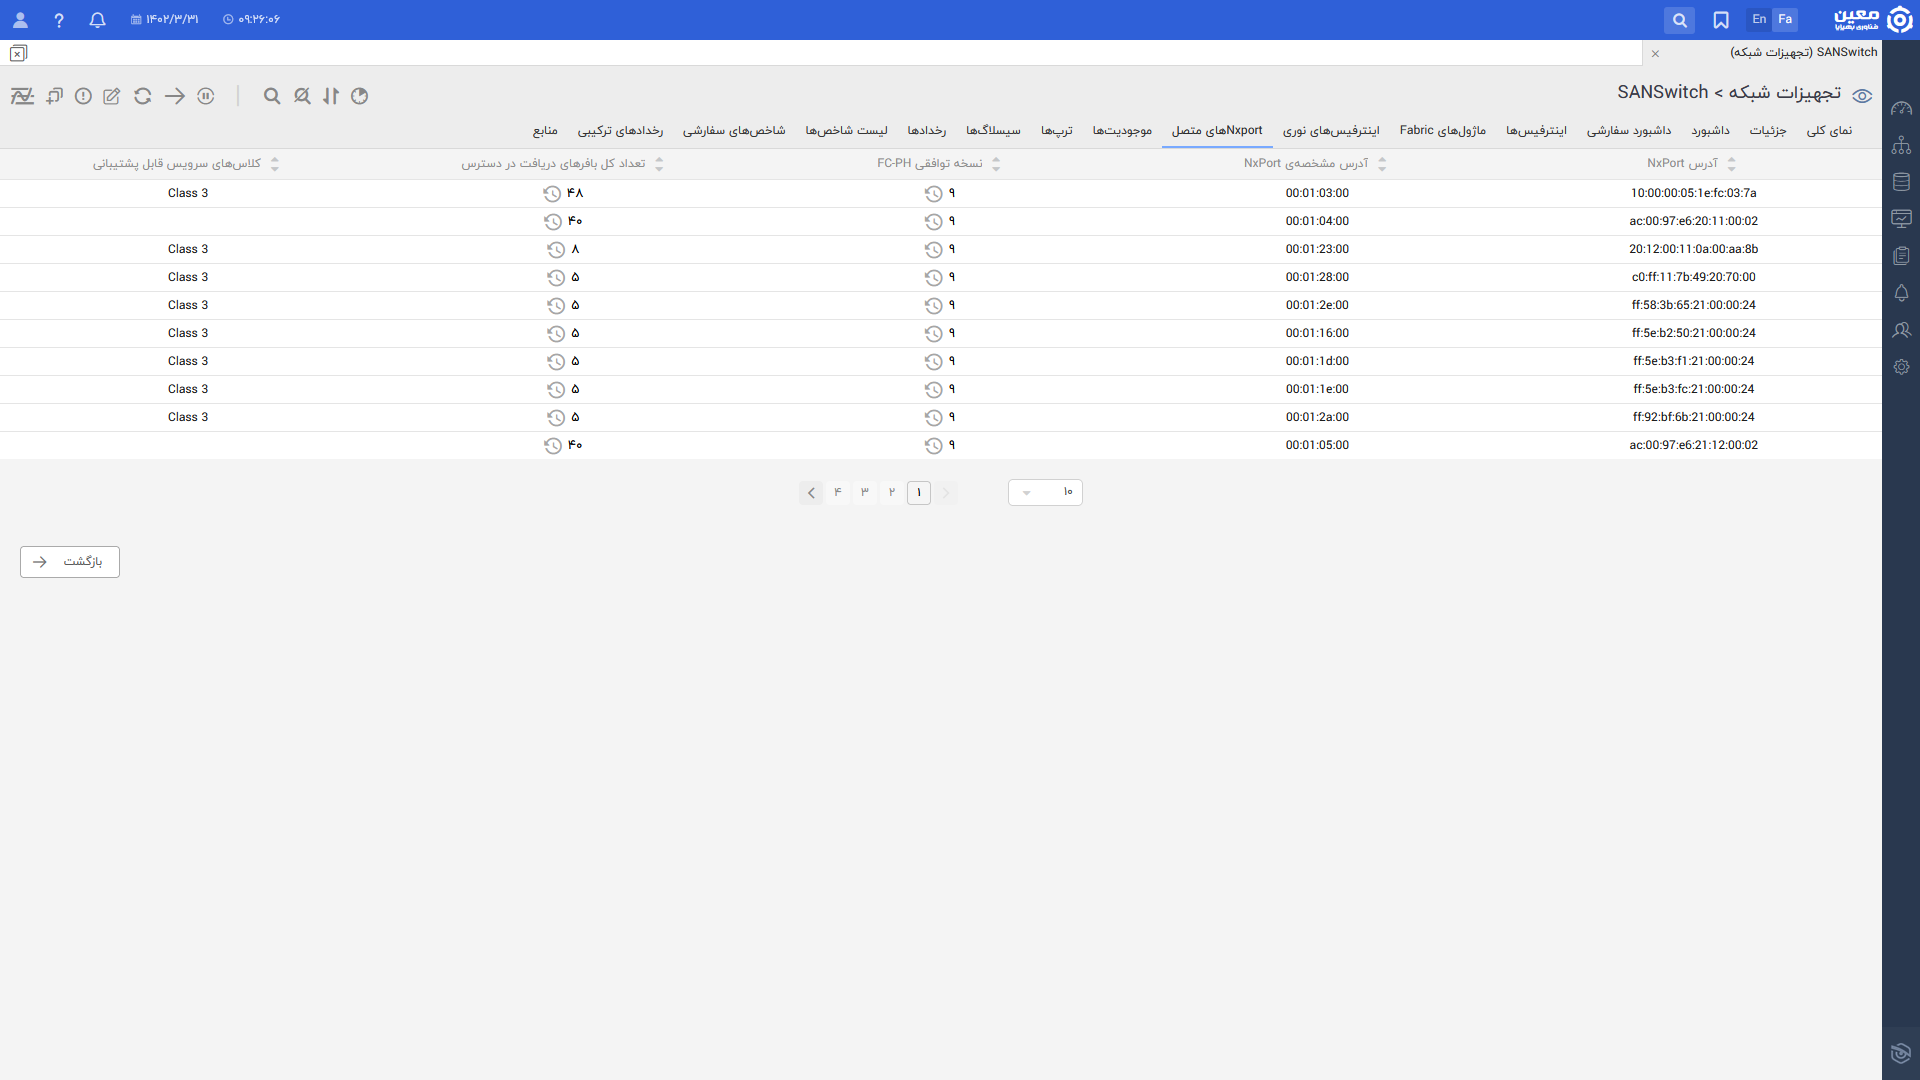Open users icon in sidebar
The image size is (1920, 1080).
tap(1901, 330)
